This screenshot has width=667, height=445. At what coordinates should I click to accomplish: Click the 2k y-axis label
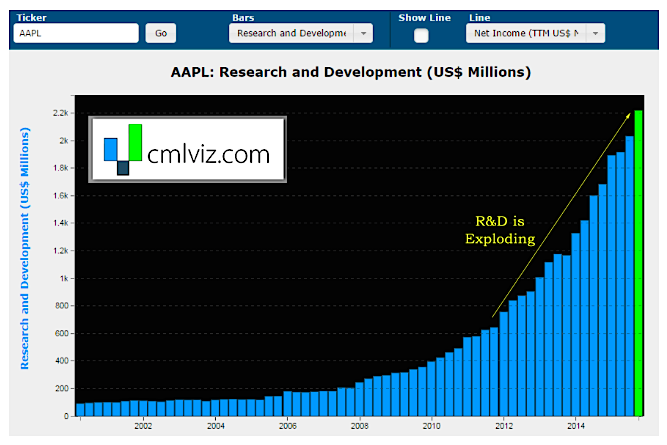coord(64,140)
